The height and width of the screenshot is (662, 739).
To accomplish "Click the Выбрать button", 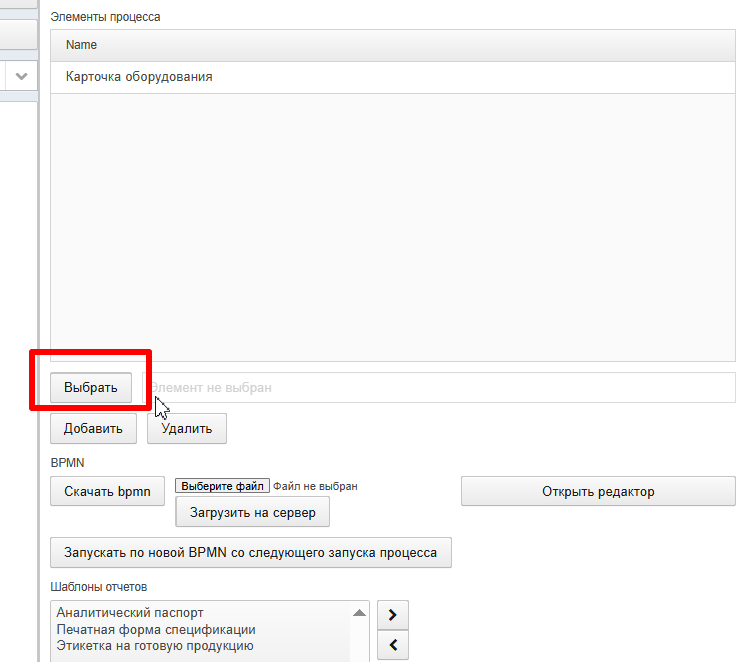I will coord(91,387).
